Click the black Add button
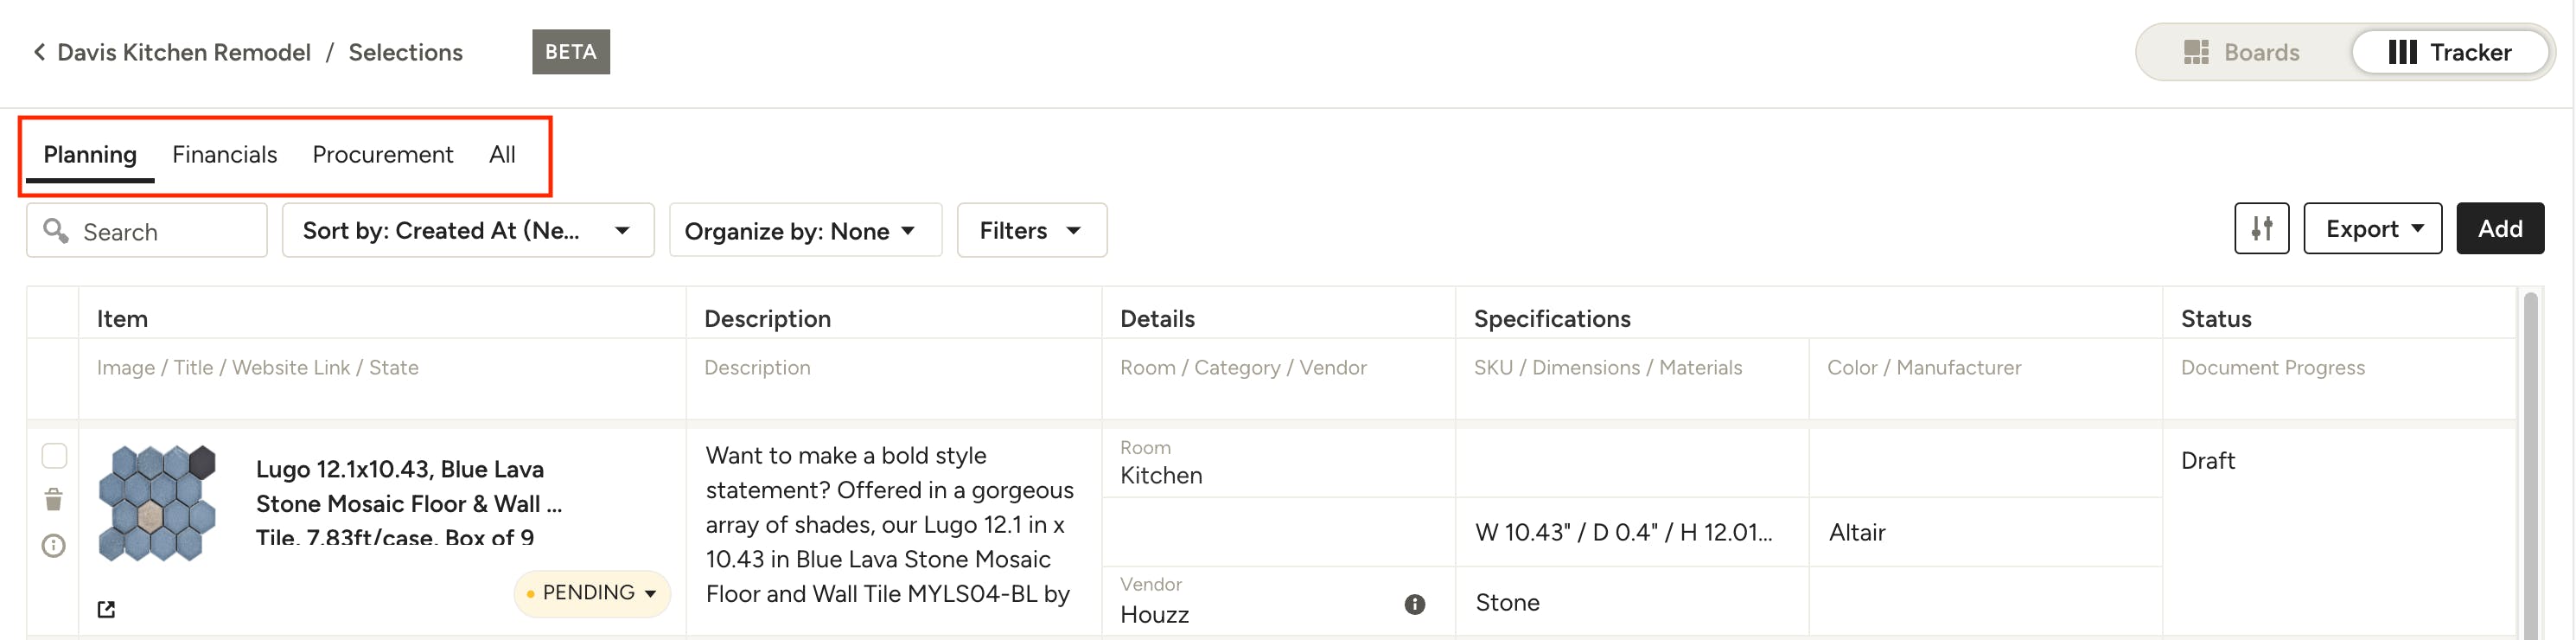Viewport: 2576px width, 640px height. click(2499, 229)
